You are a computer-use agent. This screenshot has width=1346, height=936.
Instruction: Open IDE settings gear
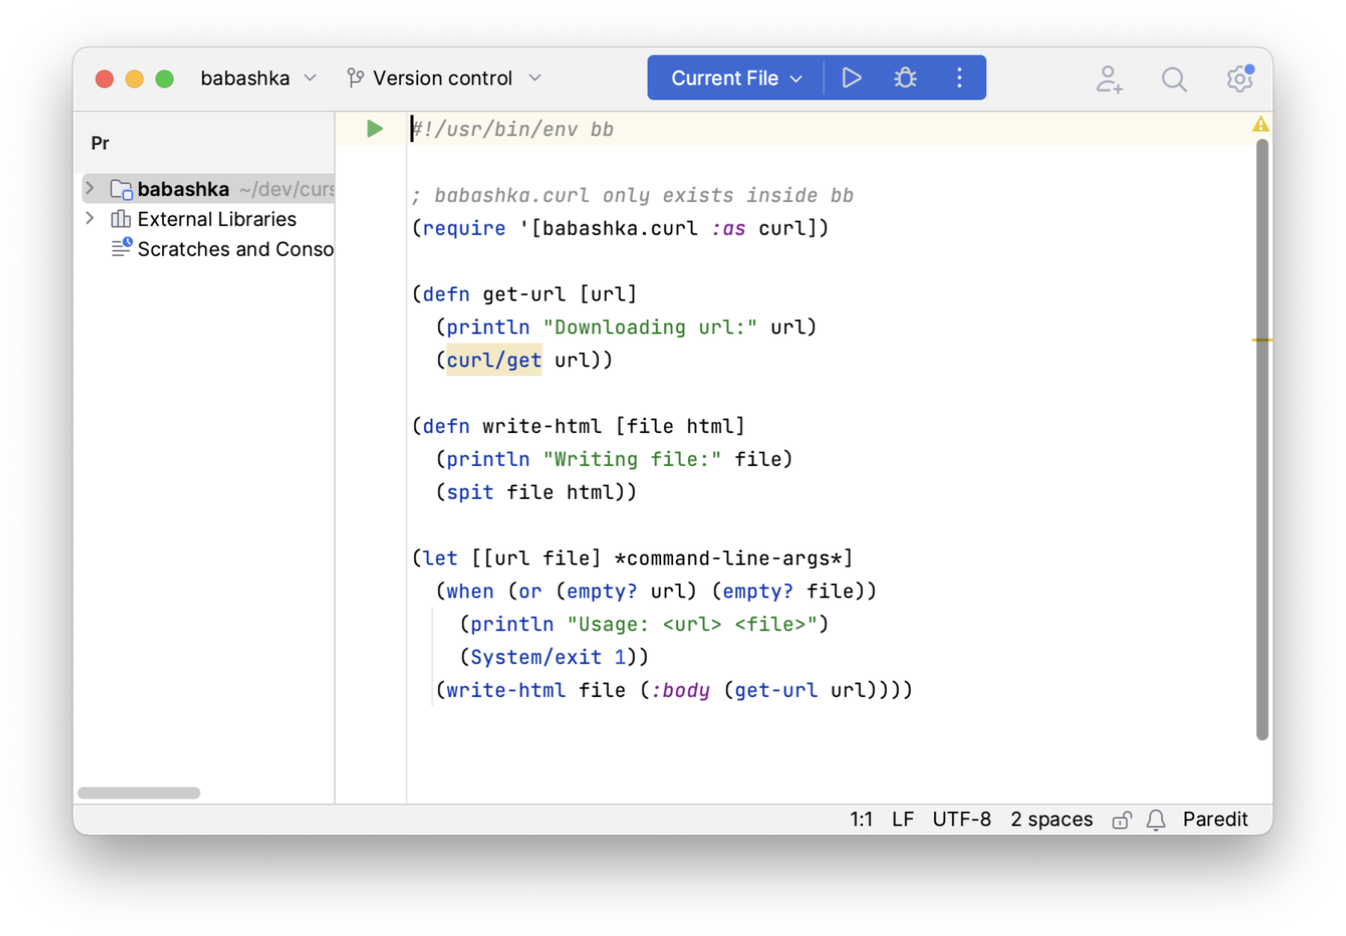(1240, 78)
